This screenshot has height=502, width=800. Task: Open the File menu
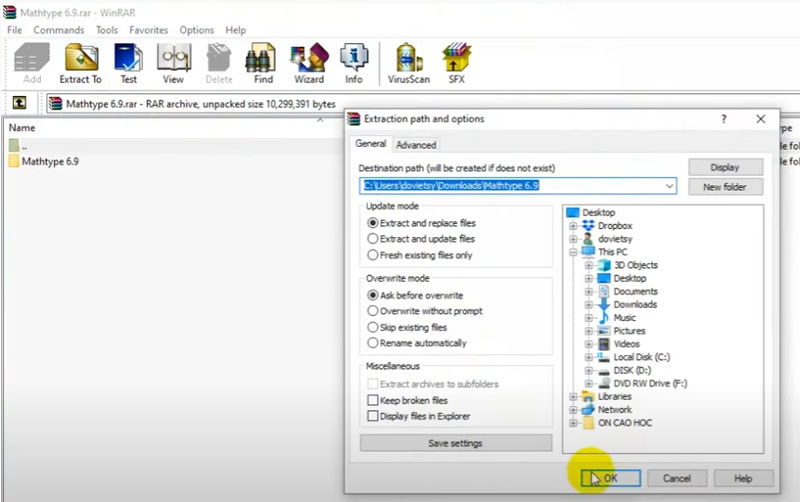pyautogui.click(x=14, y=30)
